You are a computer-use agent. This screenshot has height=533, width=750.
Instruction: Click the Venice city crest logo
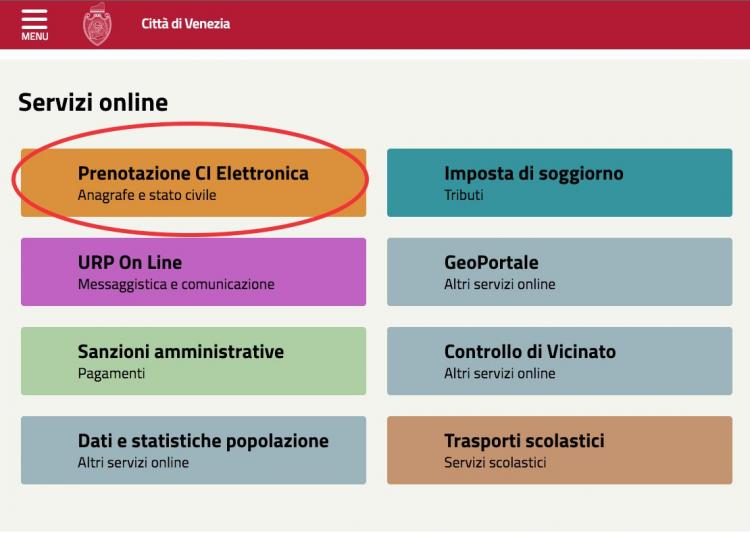97,24
